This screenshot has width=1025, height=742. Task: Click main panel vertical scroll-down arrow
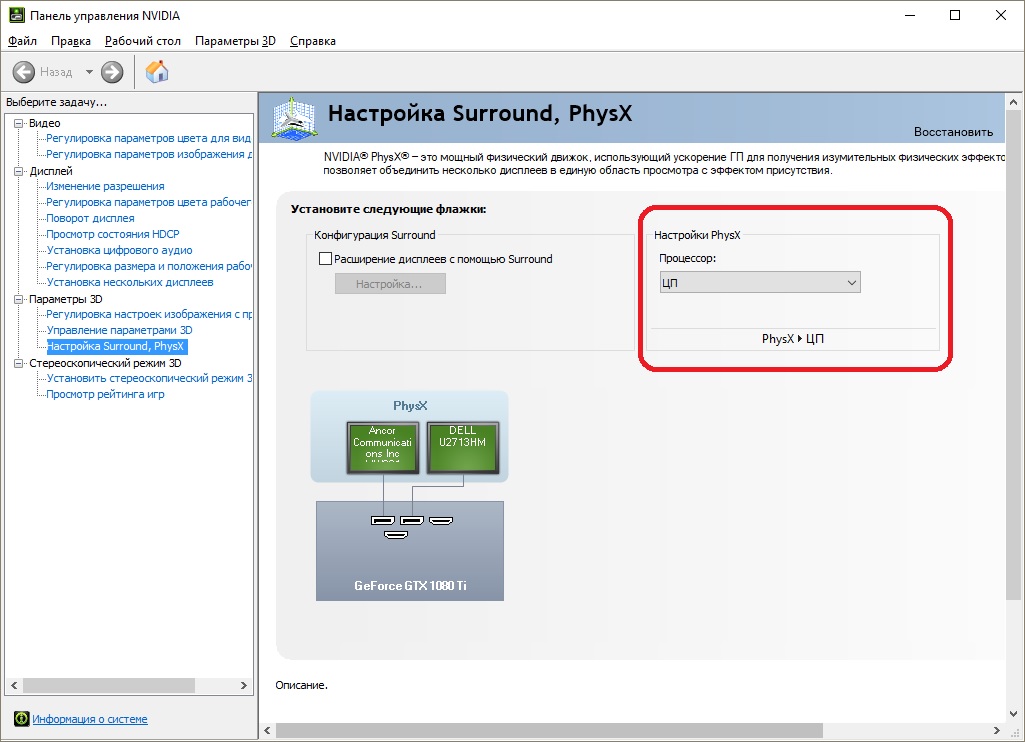tap(1013, 713)
